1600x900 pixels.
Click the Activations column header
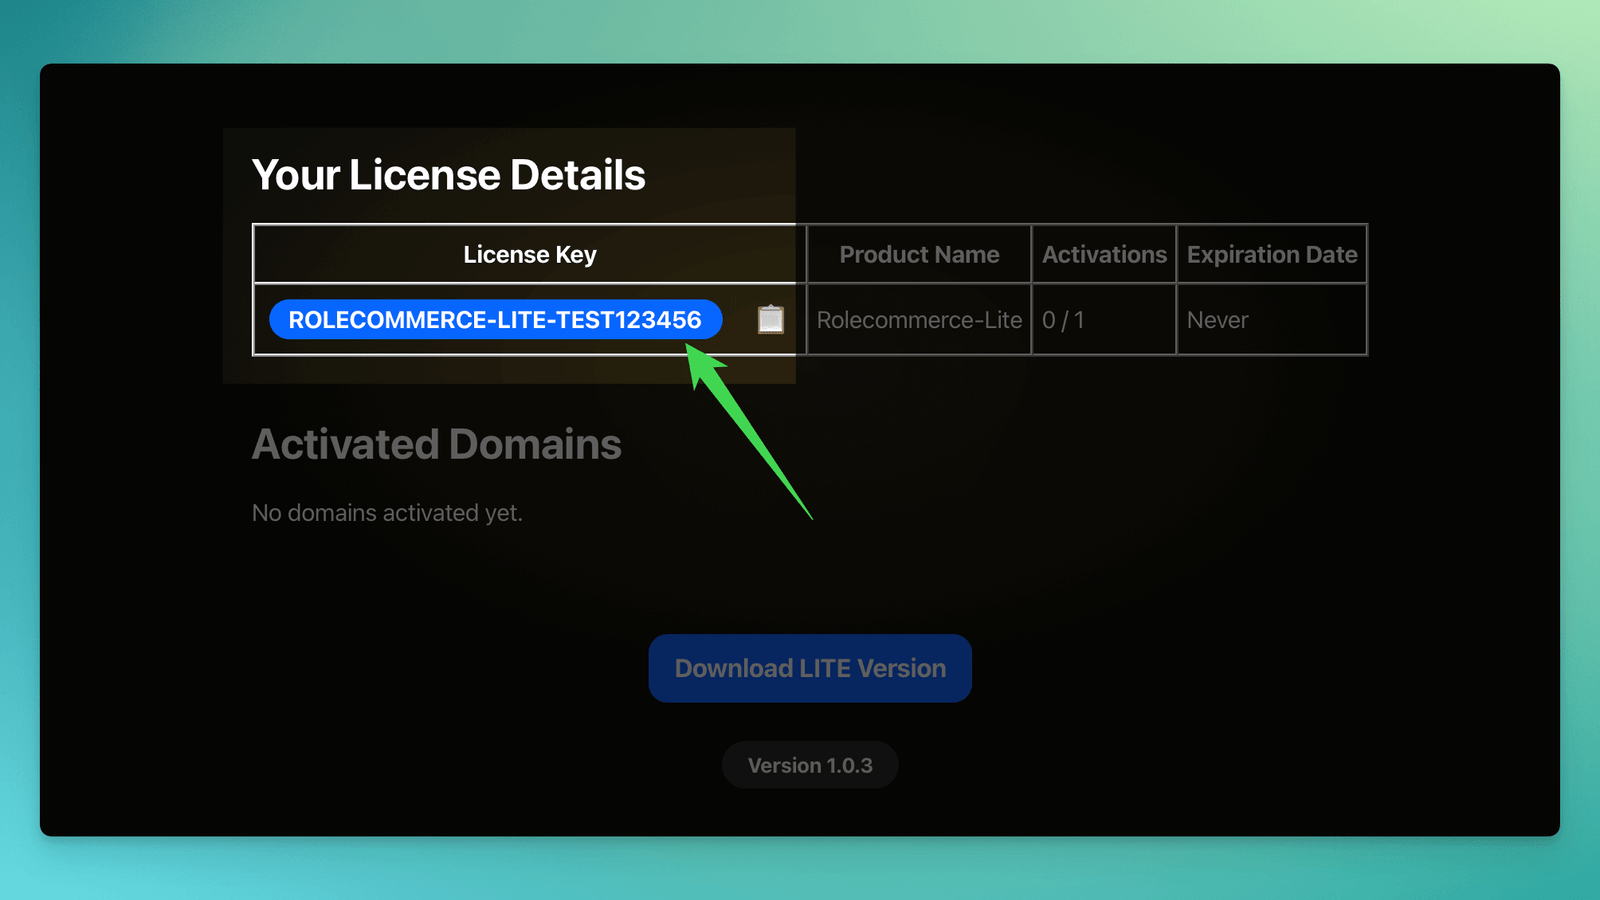click(x=1104, y=254)
